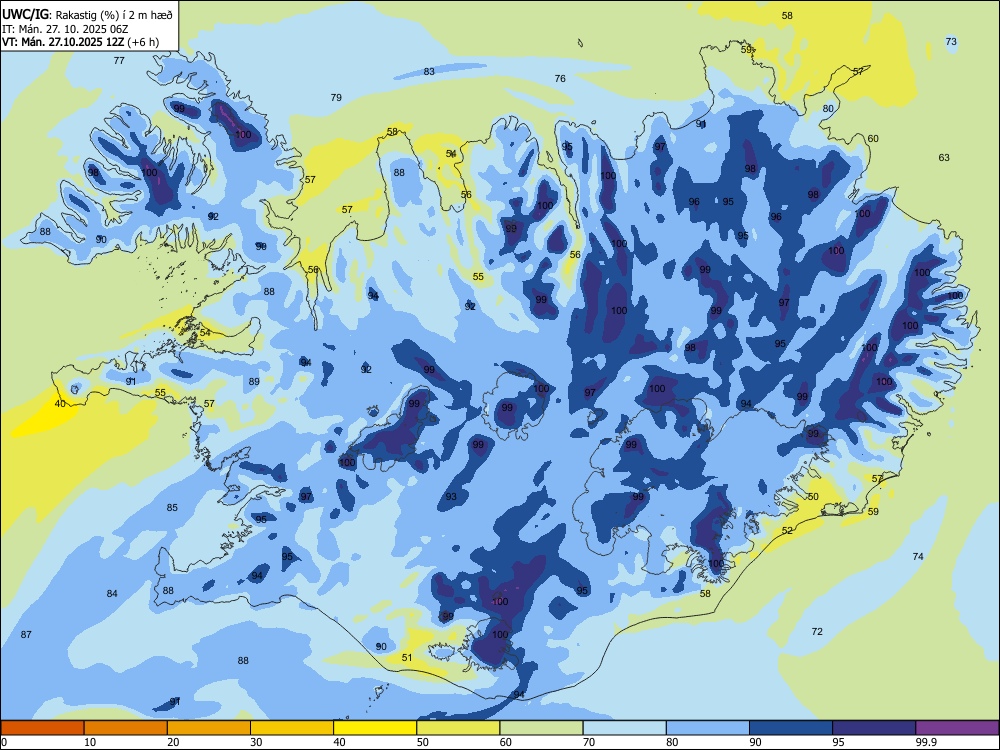
Task: Click the purple above-99.9 legend swatch
Action: tap(957, 728)
